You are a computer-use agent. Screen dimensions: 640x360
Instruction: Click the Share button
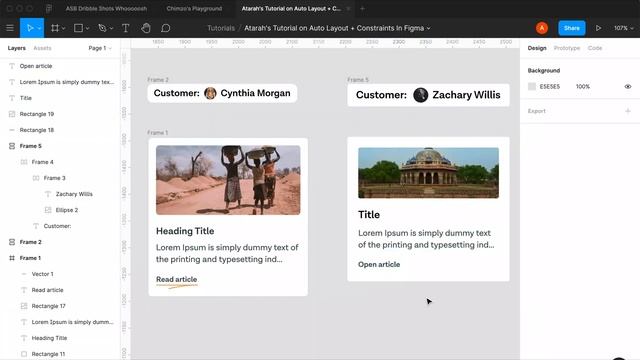tap(571, 28)
